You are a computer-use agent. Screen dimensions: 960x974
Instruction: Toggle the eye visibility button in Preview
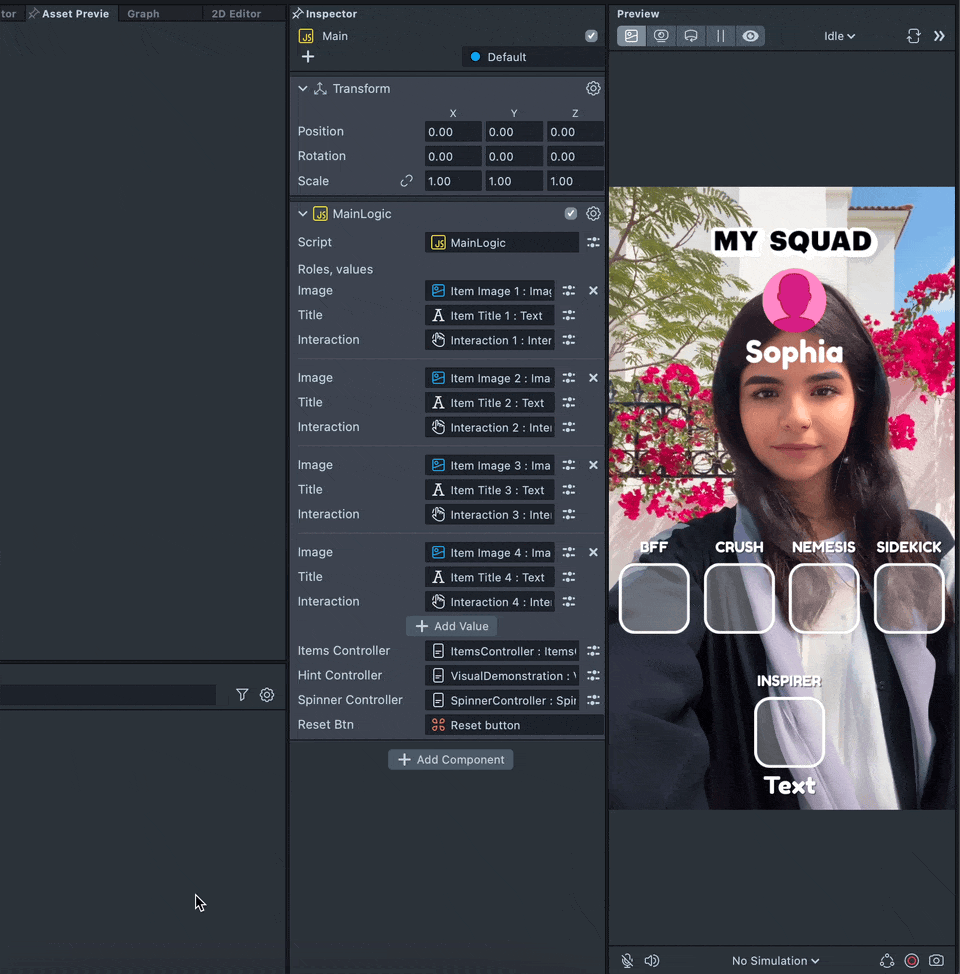coord(750,36)
